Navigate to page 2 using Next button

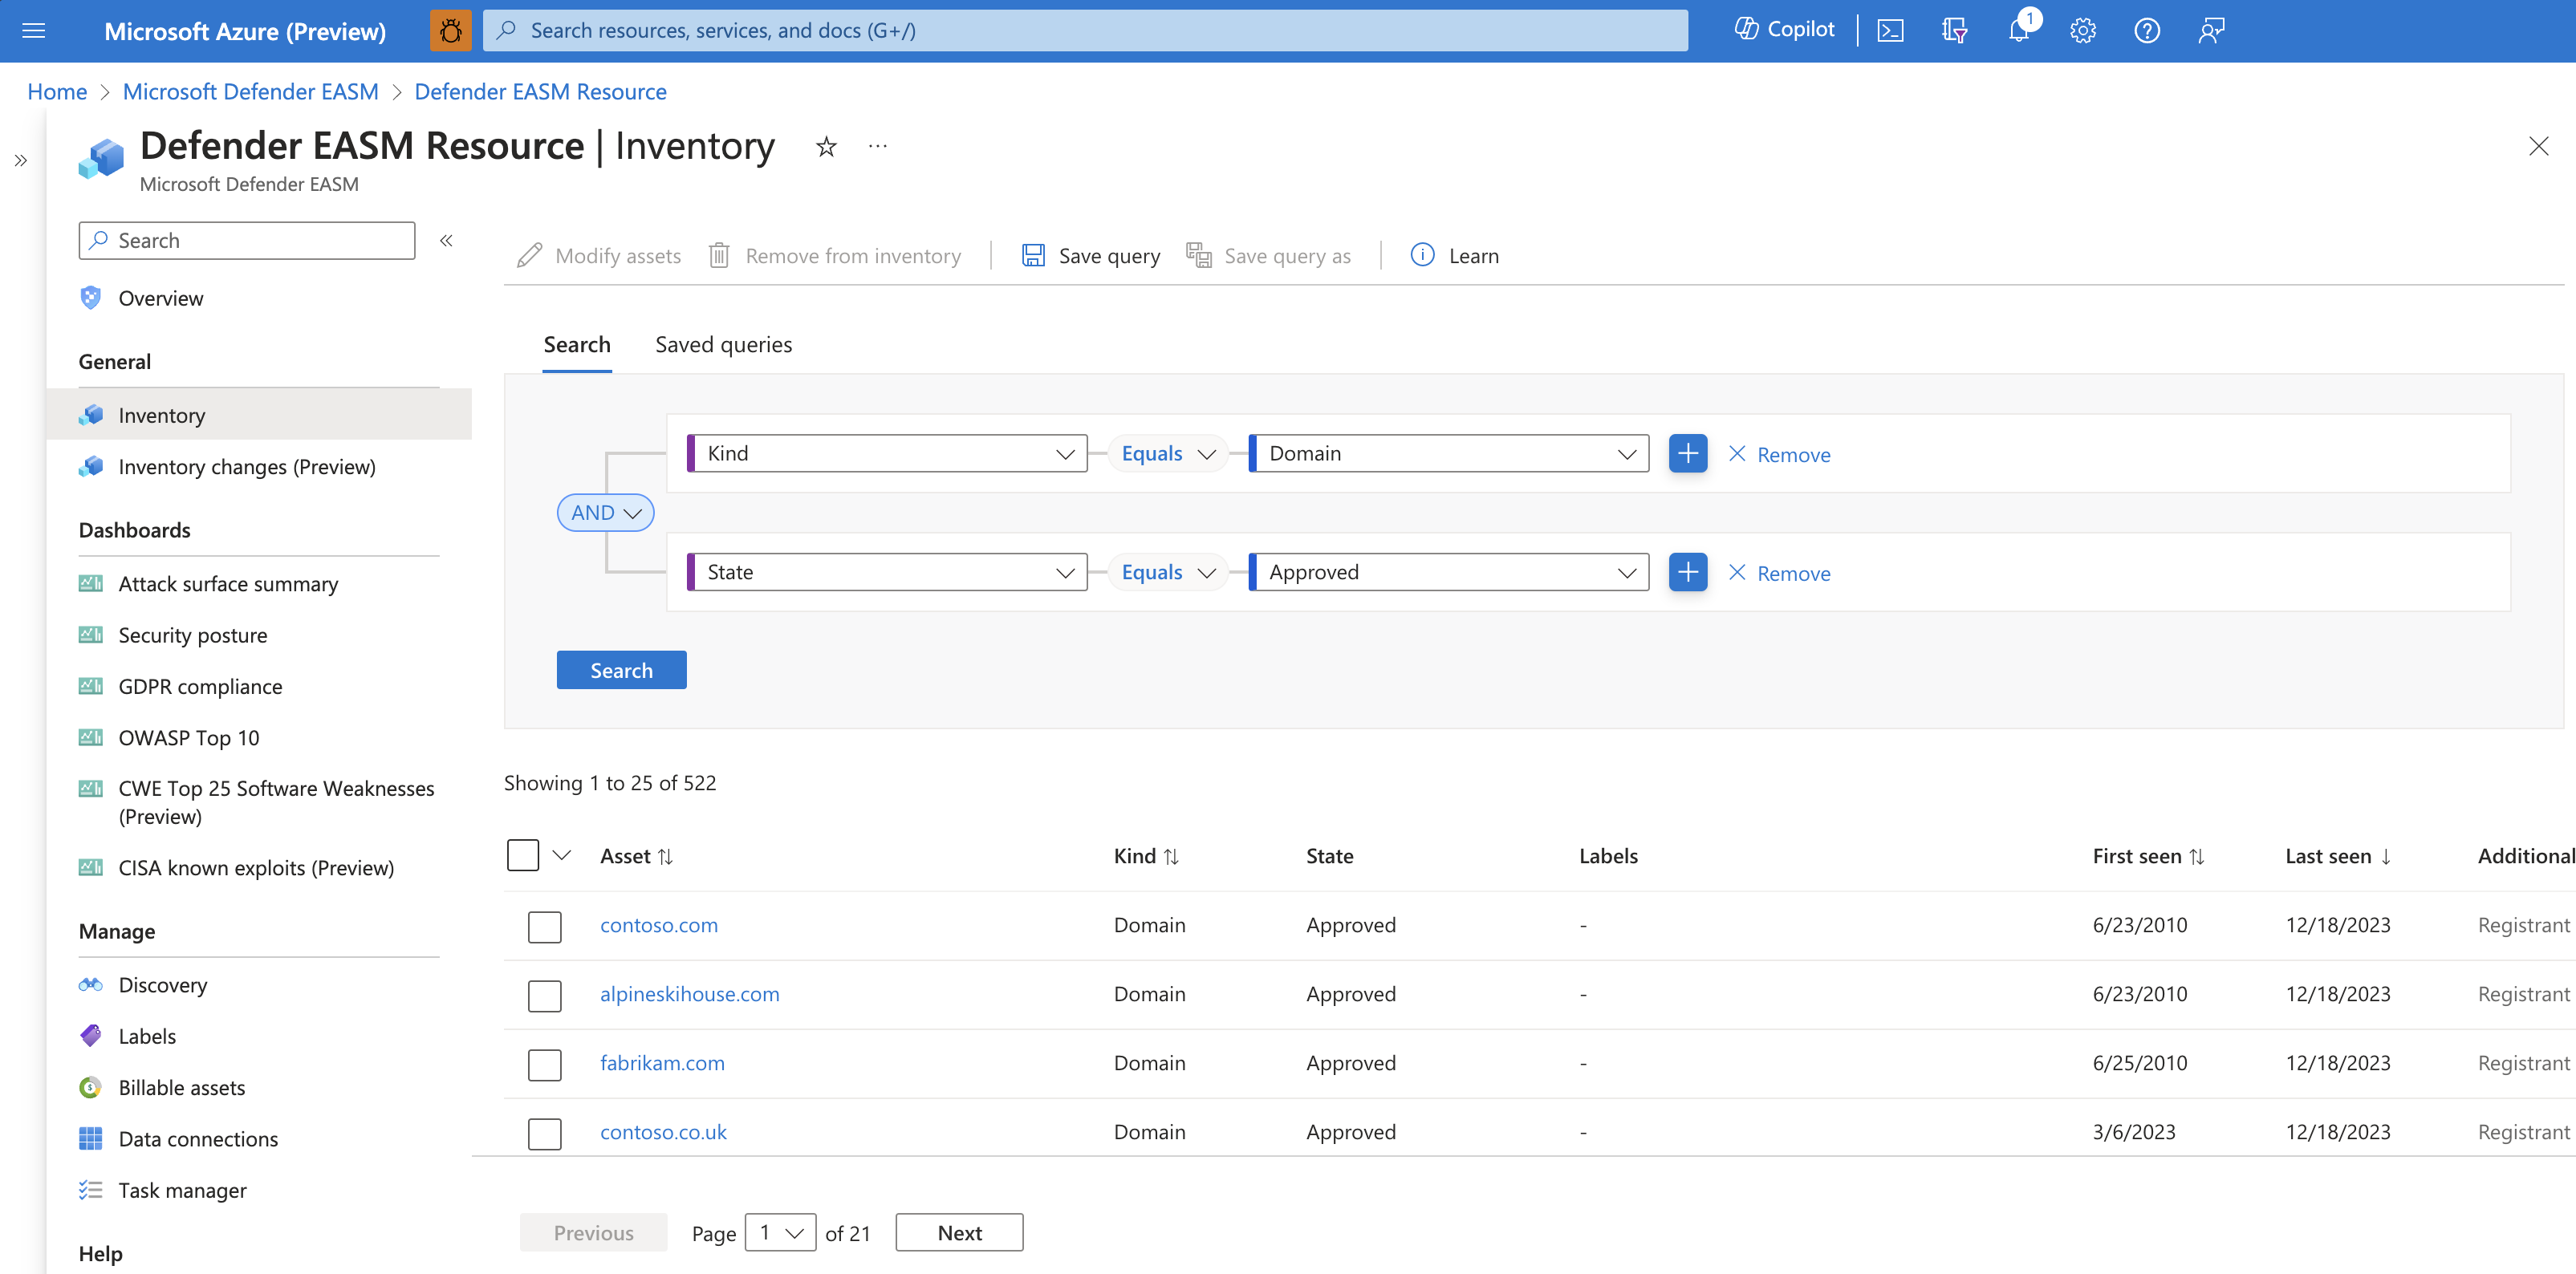pyautogui.click(x=960, y=1231)
